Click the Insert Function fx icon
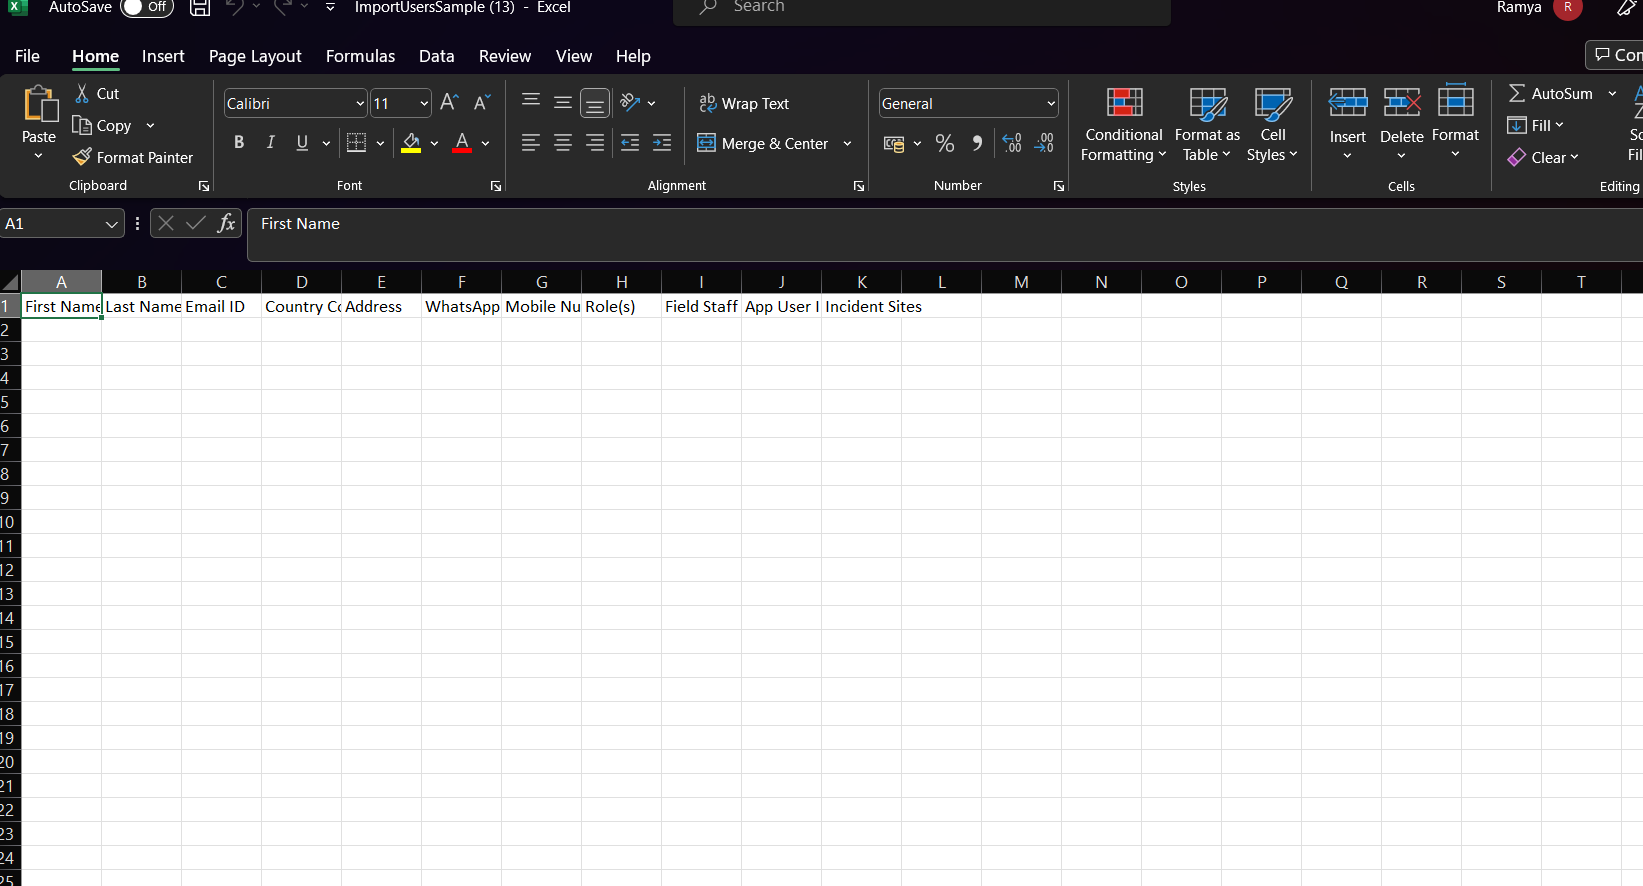 click(226, 223)
